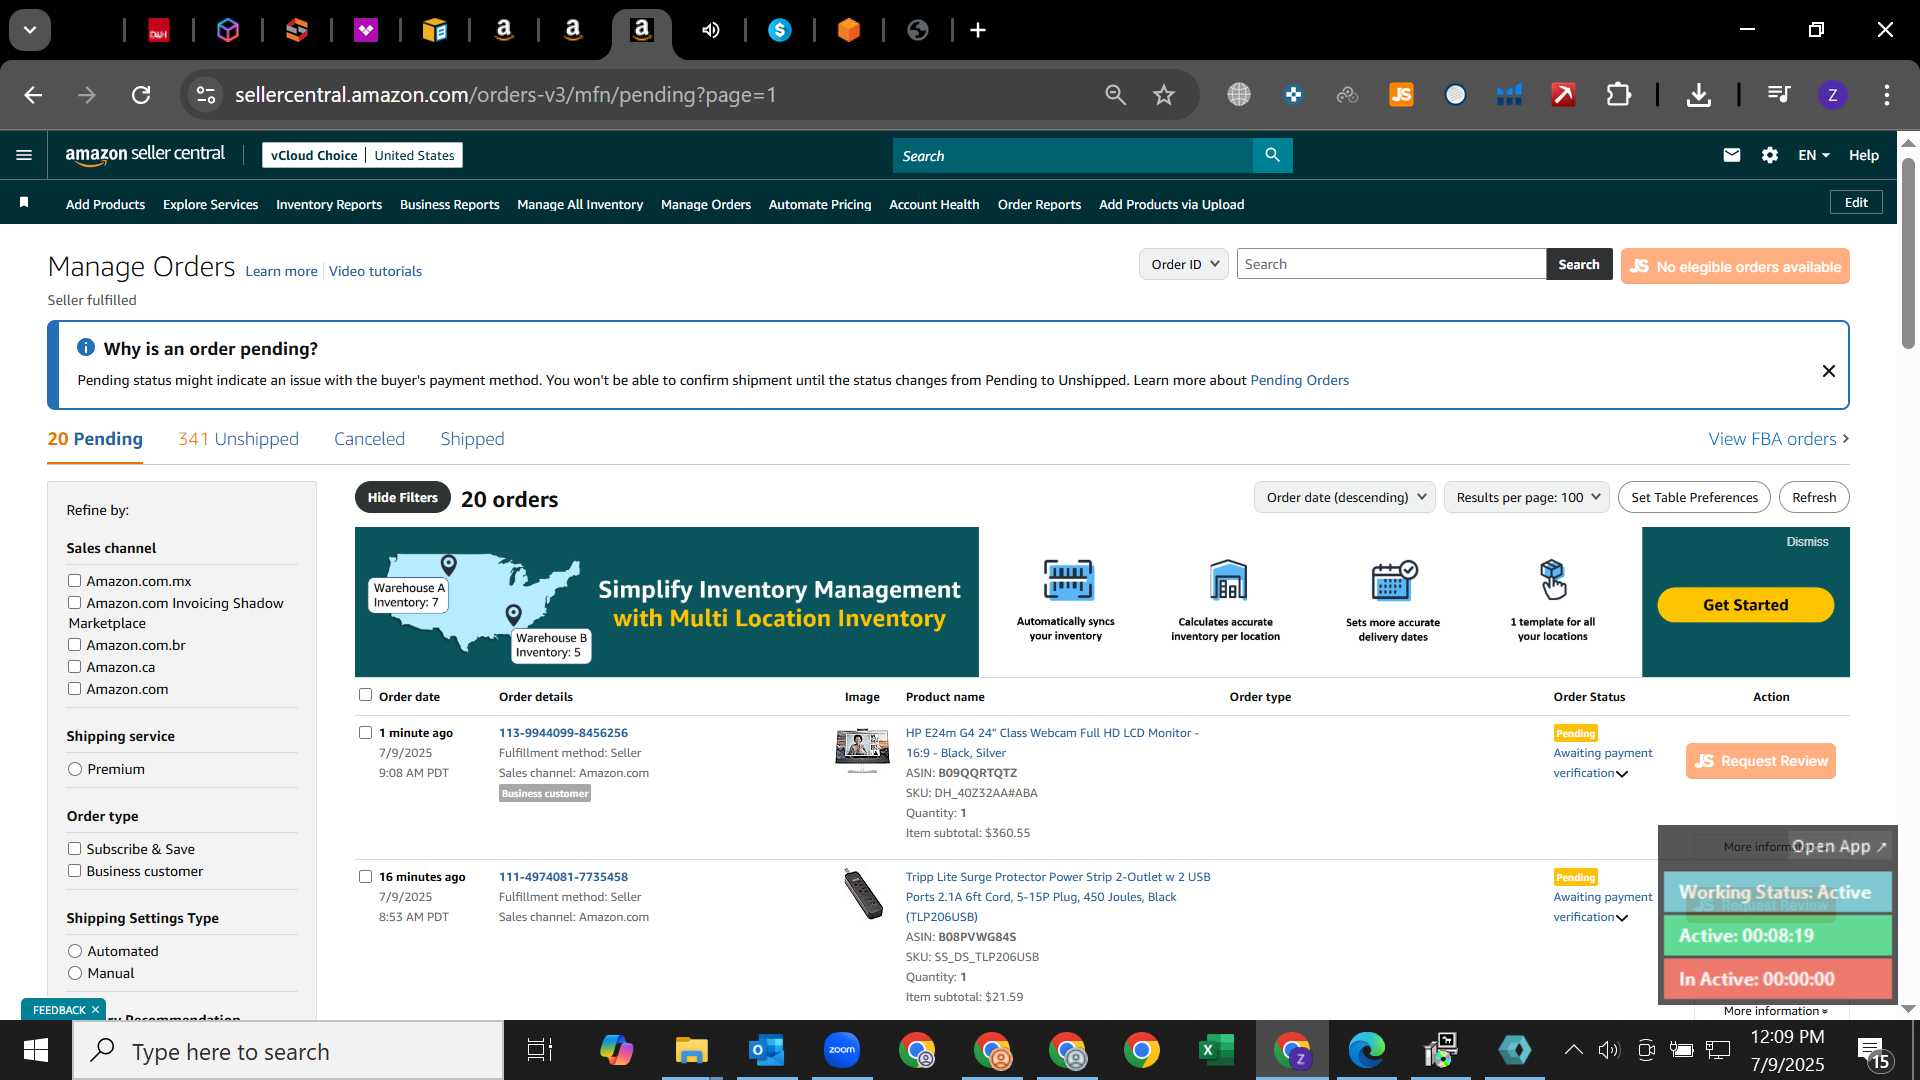The image size is (1920, 1080).
Task: Check the Amazon.com sales channel
Action: (x=74, y=688)
